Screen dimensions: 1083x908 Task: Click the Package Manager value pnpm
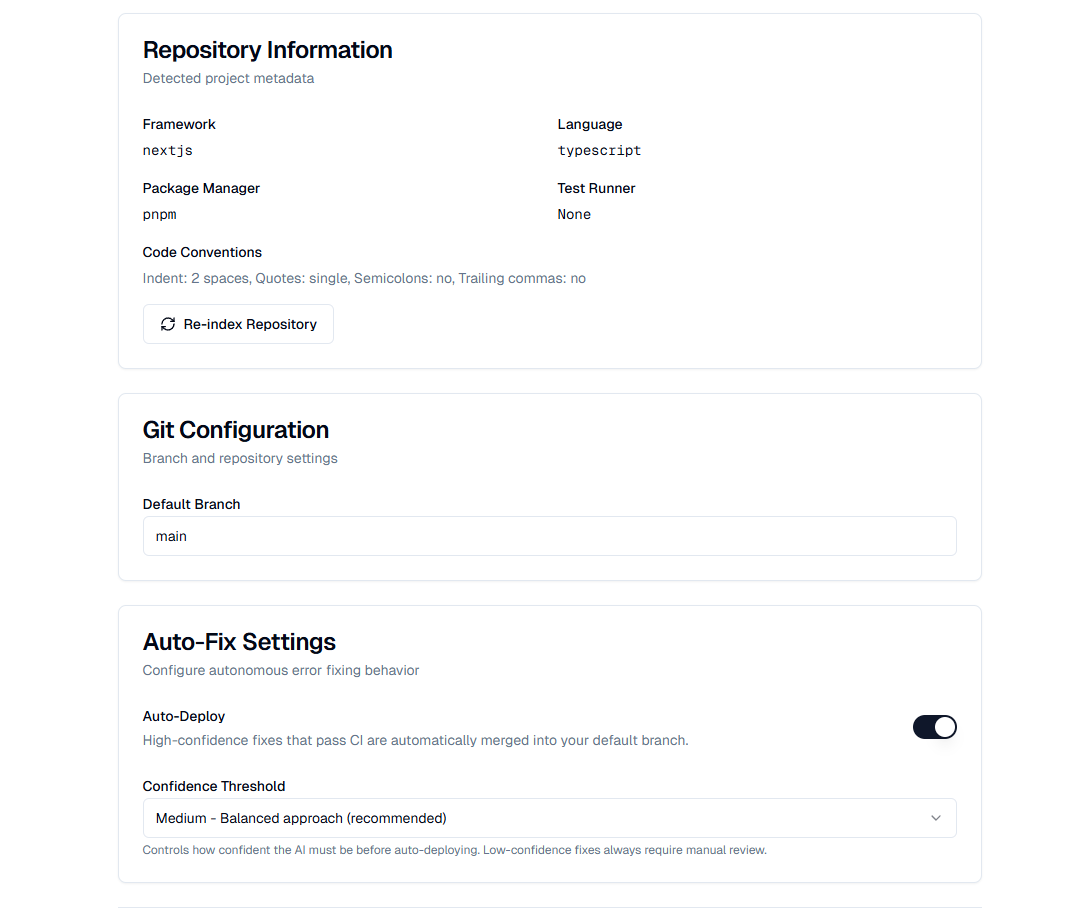(x=159, y=214)
